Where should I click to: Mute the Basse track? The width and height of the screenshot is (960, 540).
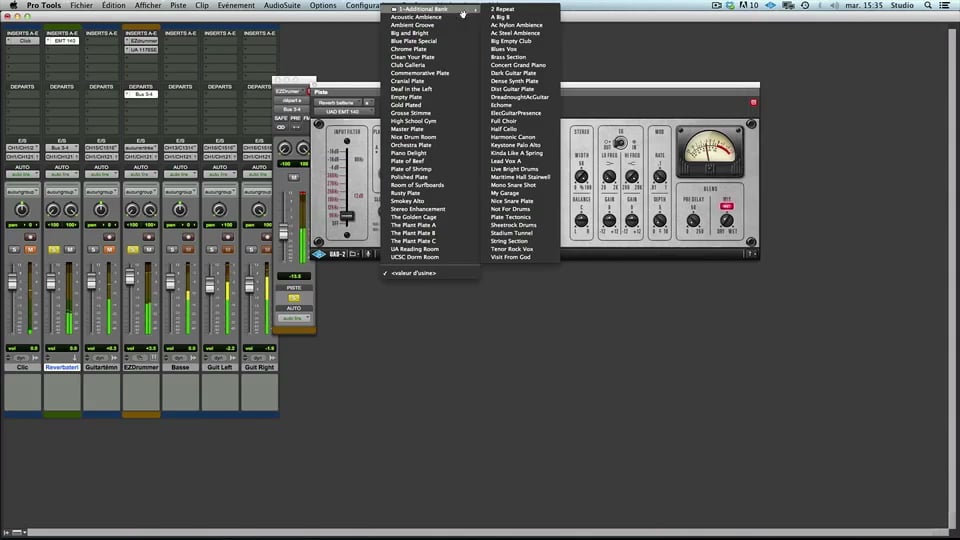188,249
